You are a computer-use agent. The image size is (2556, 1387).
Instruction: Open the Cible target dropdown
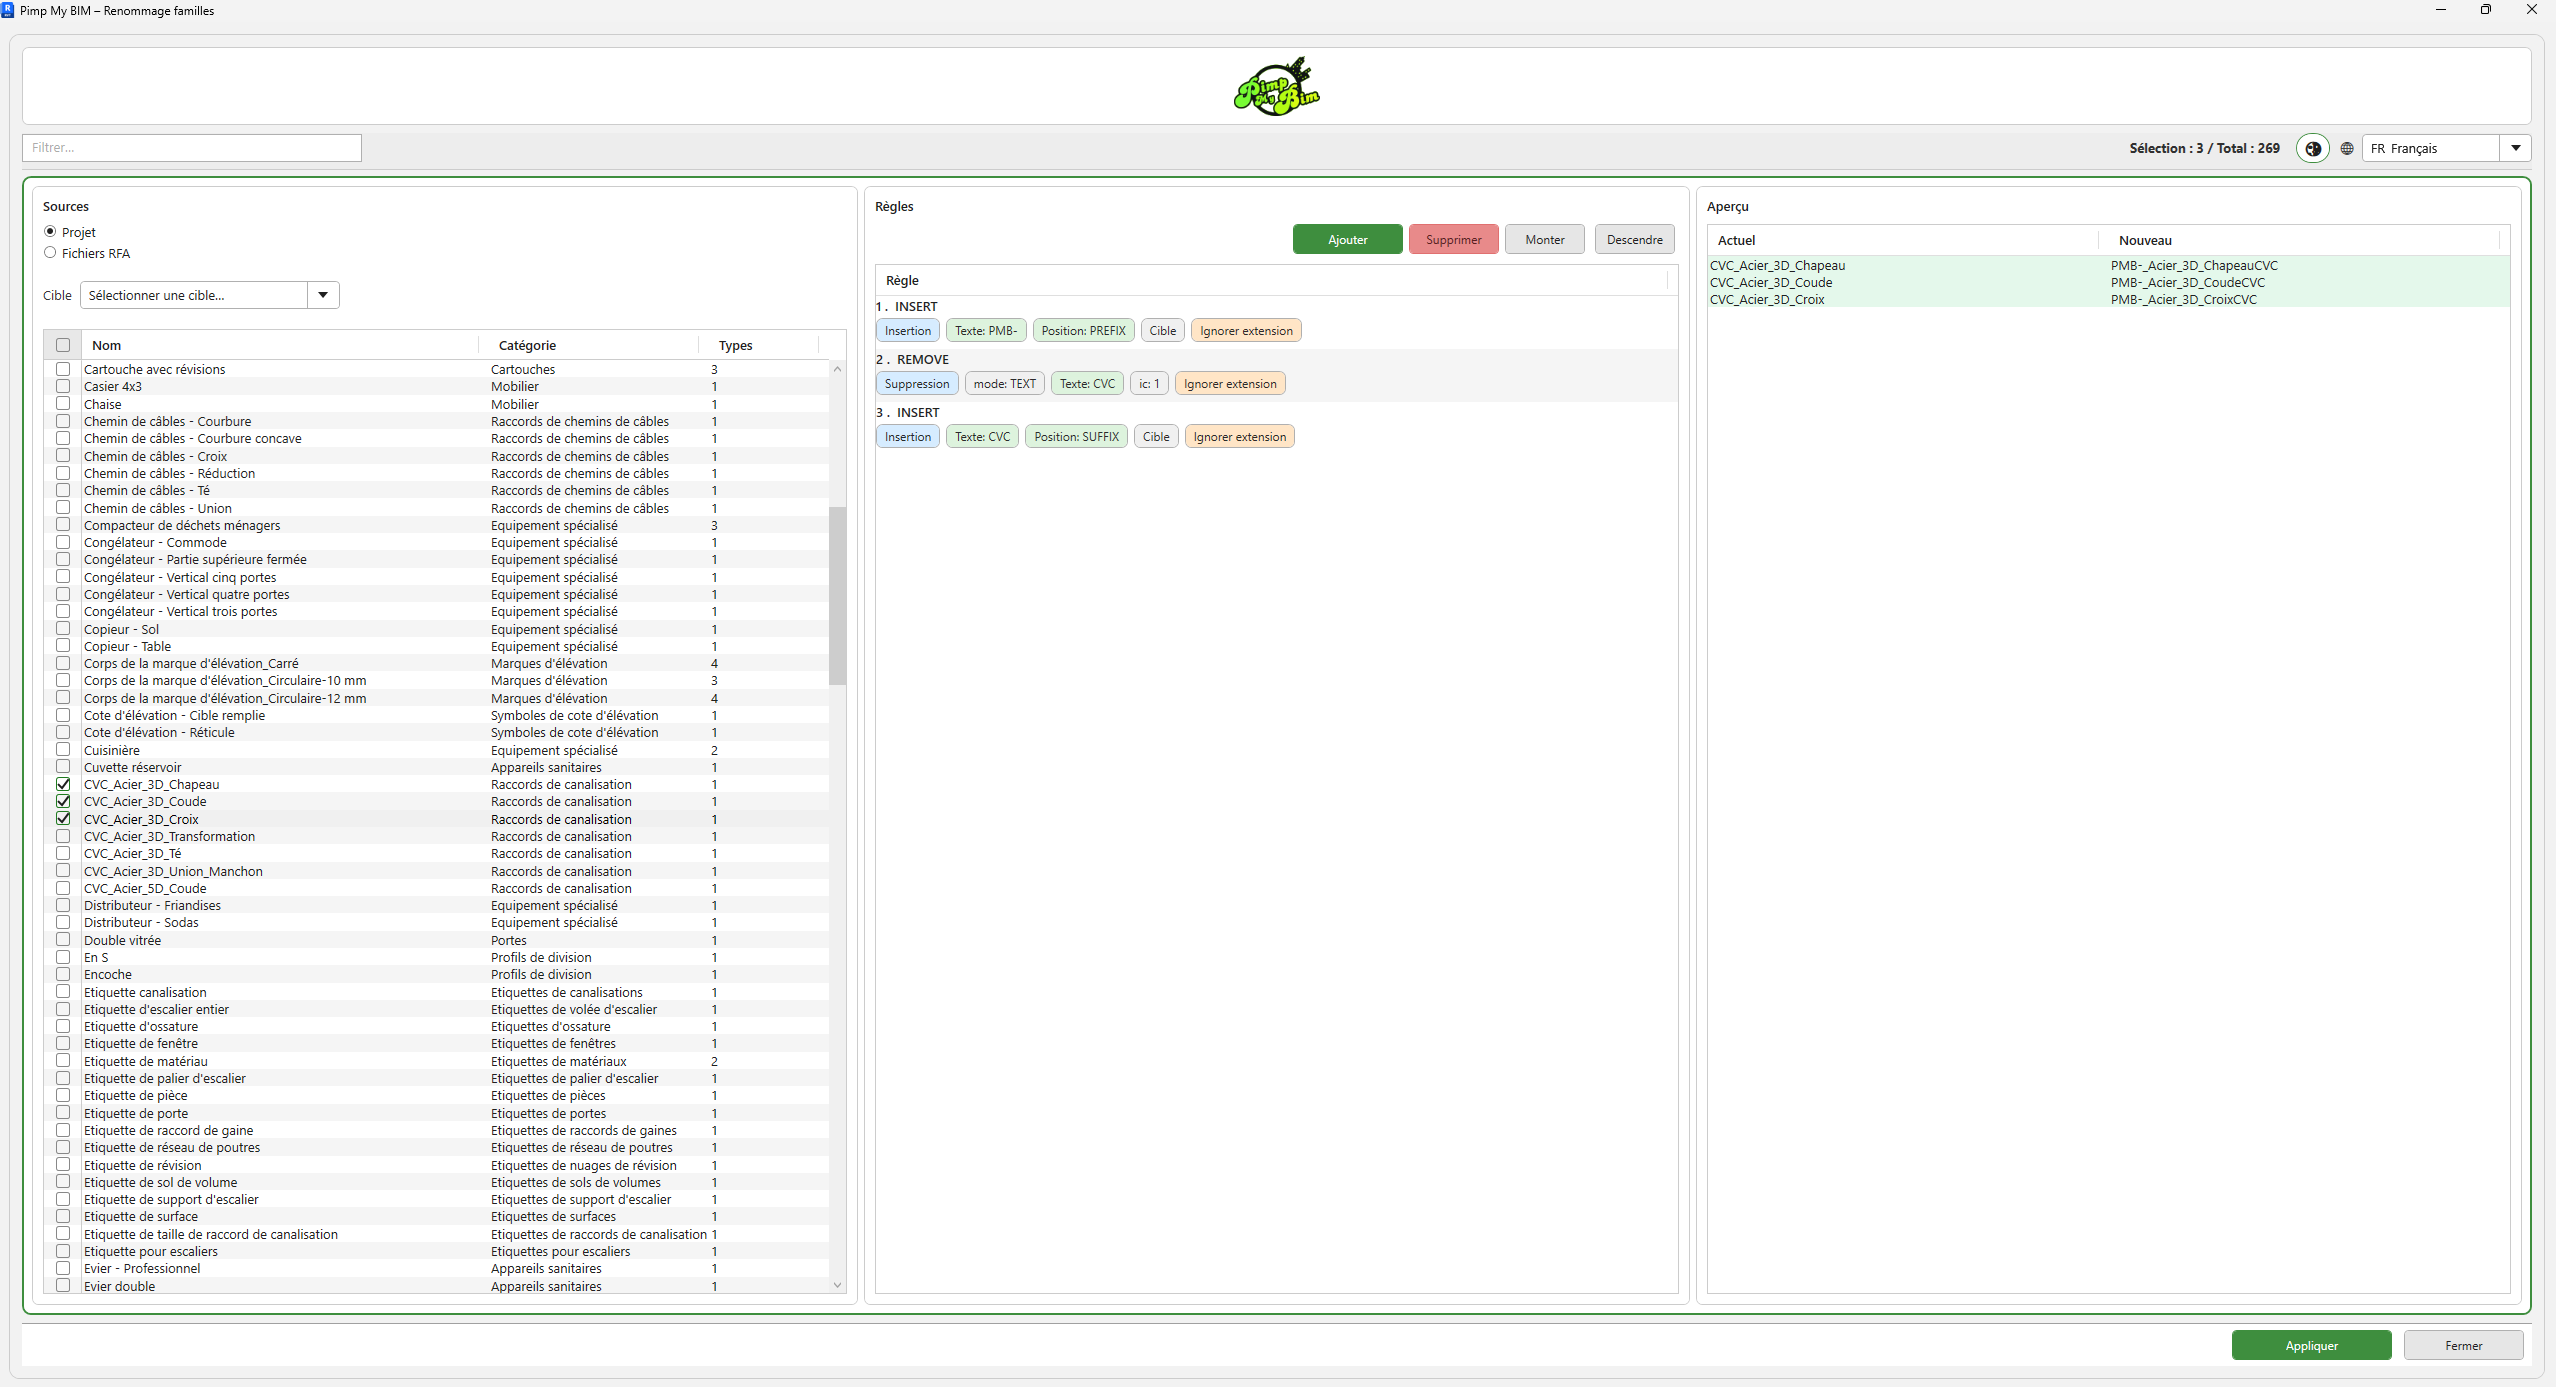[x=210, y=295]
